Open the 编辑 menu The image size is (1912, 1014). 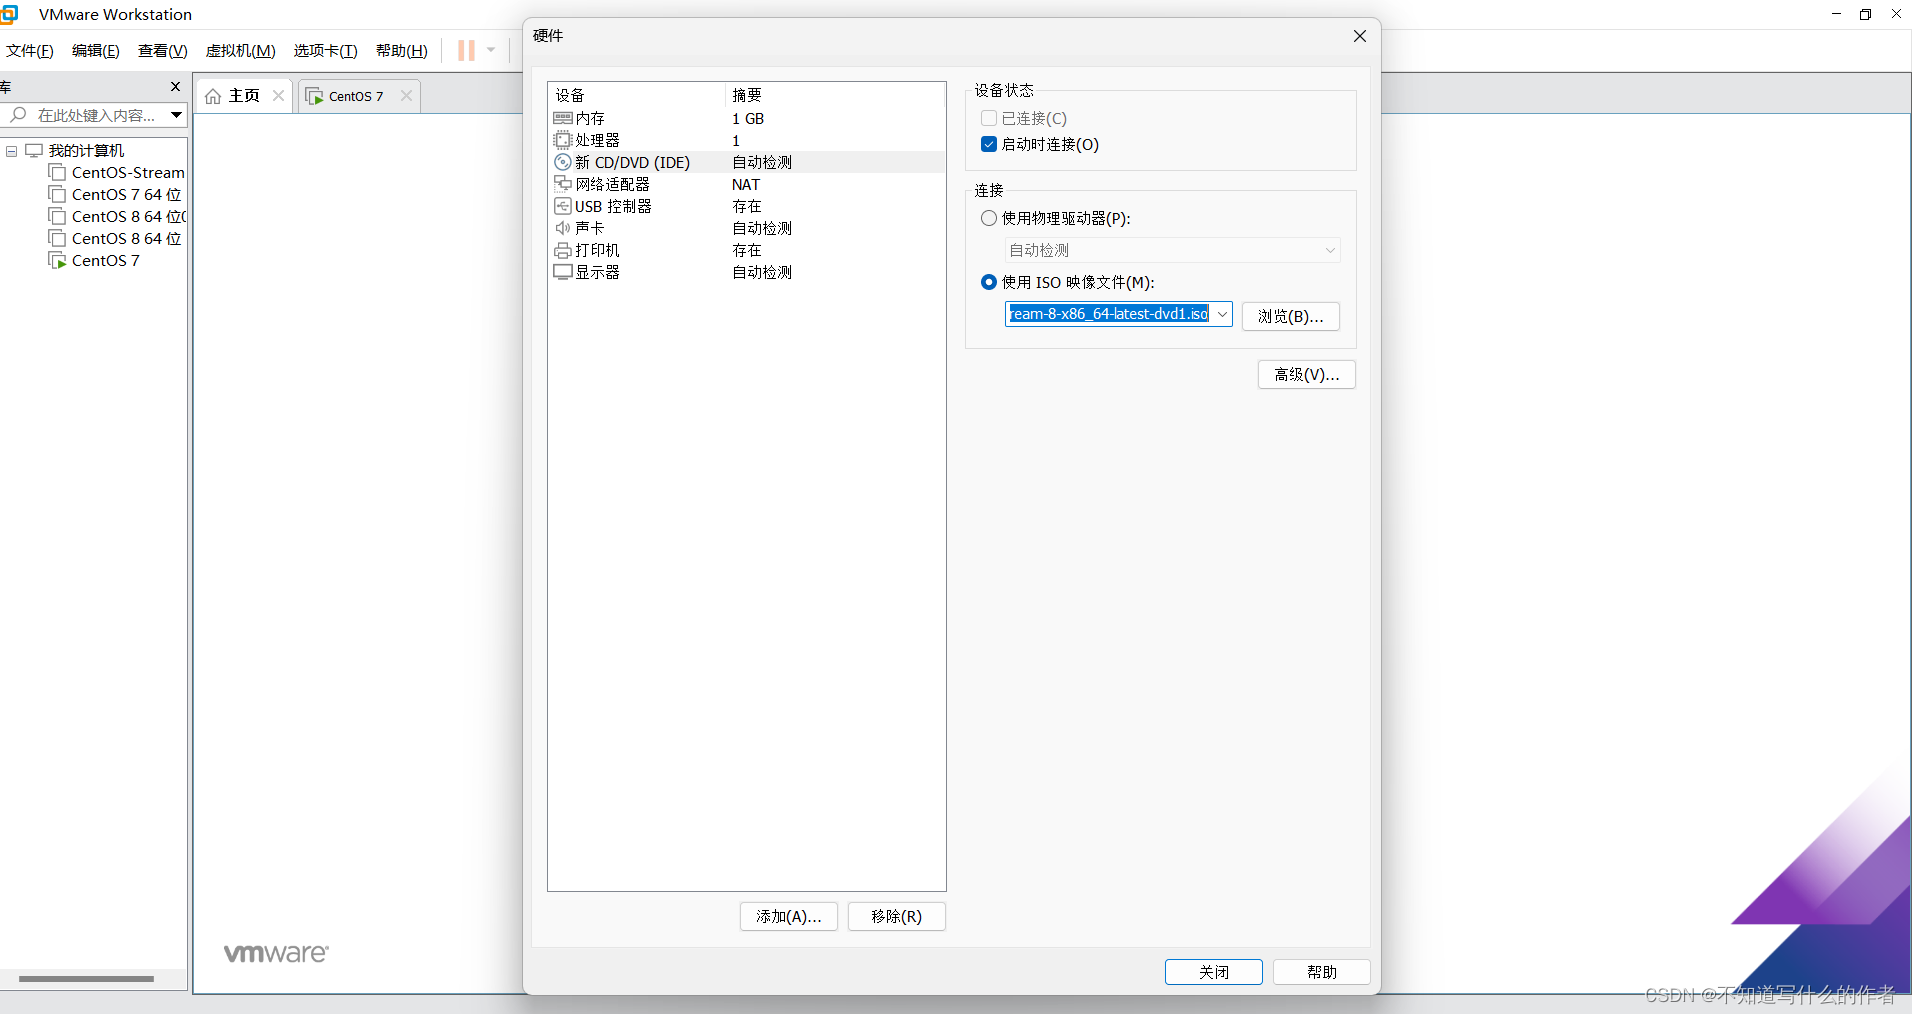pyautogui.click(x=96, y=51)
